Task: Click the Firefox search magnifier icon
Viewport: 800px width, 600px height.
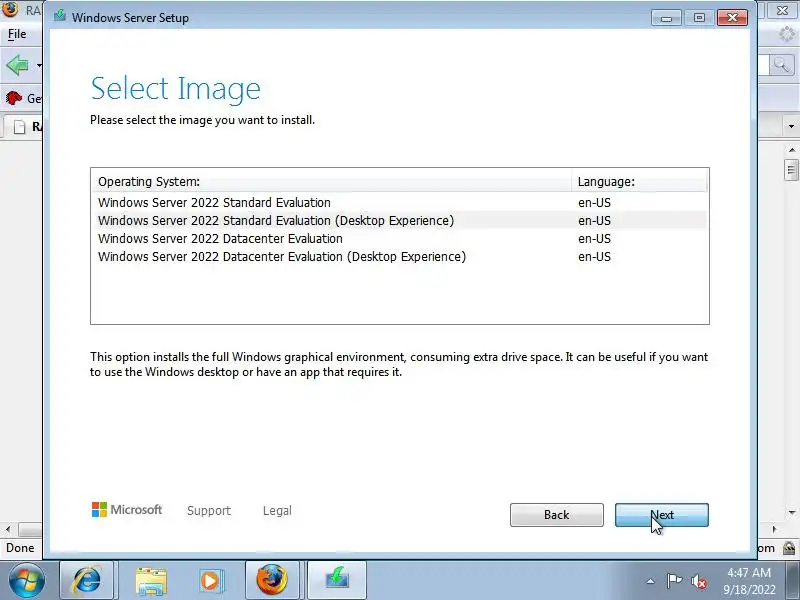Action: pyautogui.click(x=781, y=65)
